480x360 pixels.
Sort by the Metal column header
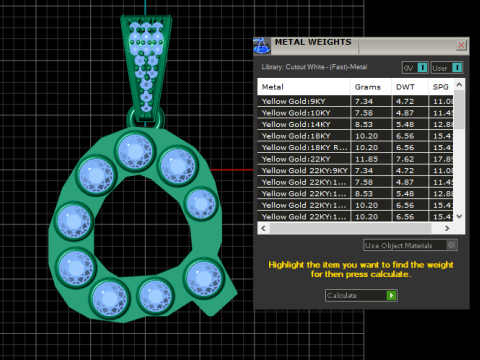304,87
